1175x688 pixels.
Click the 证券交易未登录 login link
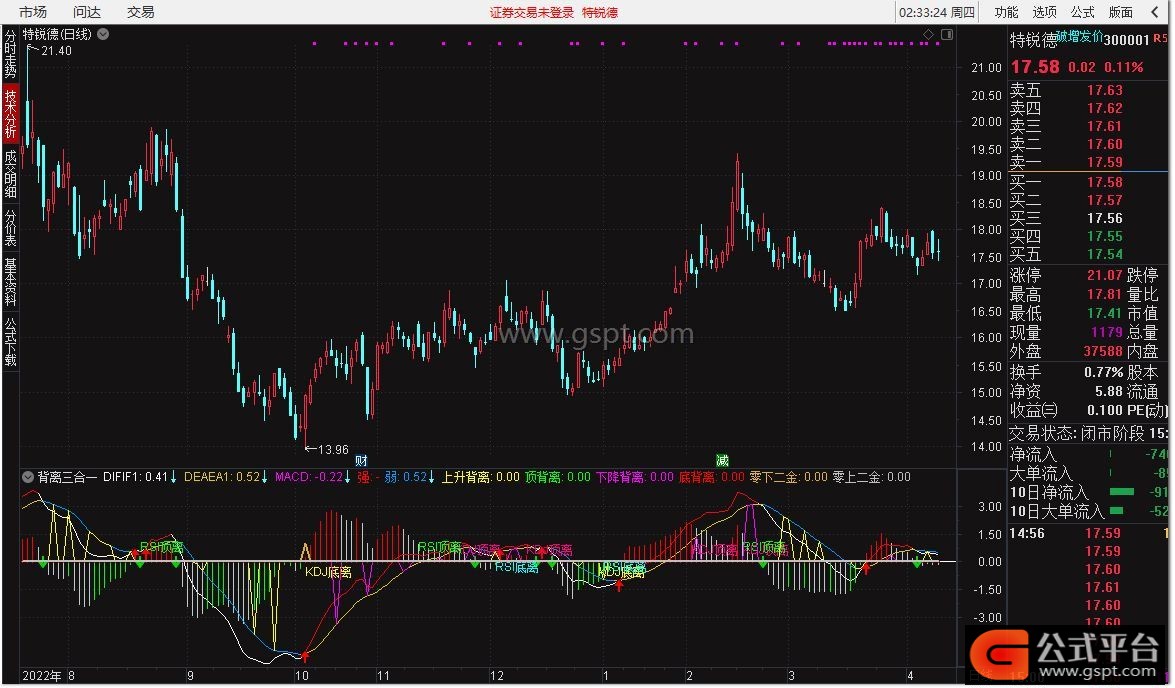(532, 12)
